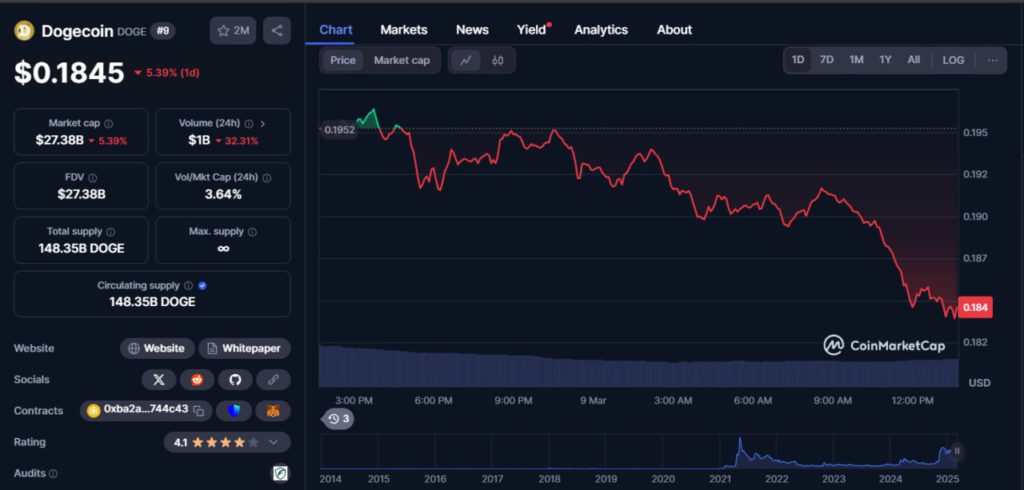The height and width of the screenshot is (490, 1024).
Task: Open FDV info icon
Action: (x=93, y=178)
